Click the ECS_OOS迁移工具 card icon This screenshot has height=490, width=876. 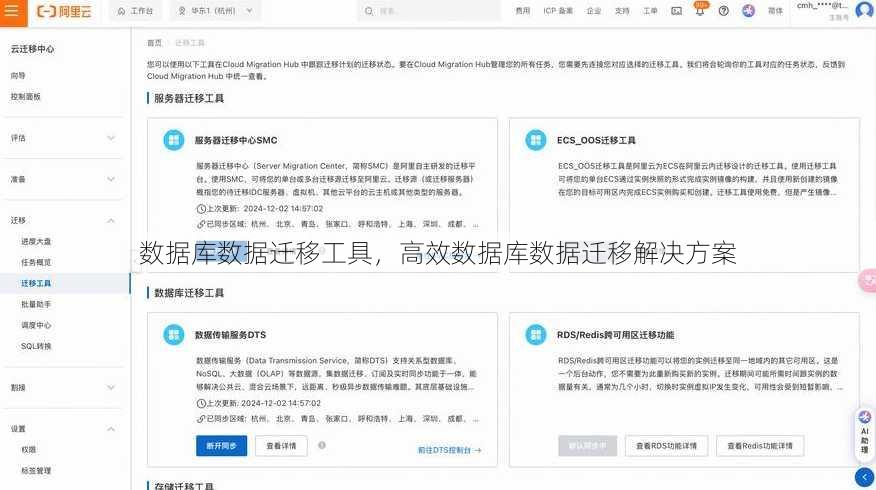536,140
